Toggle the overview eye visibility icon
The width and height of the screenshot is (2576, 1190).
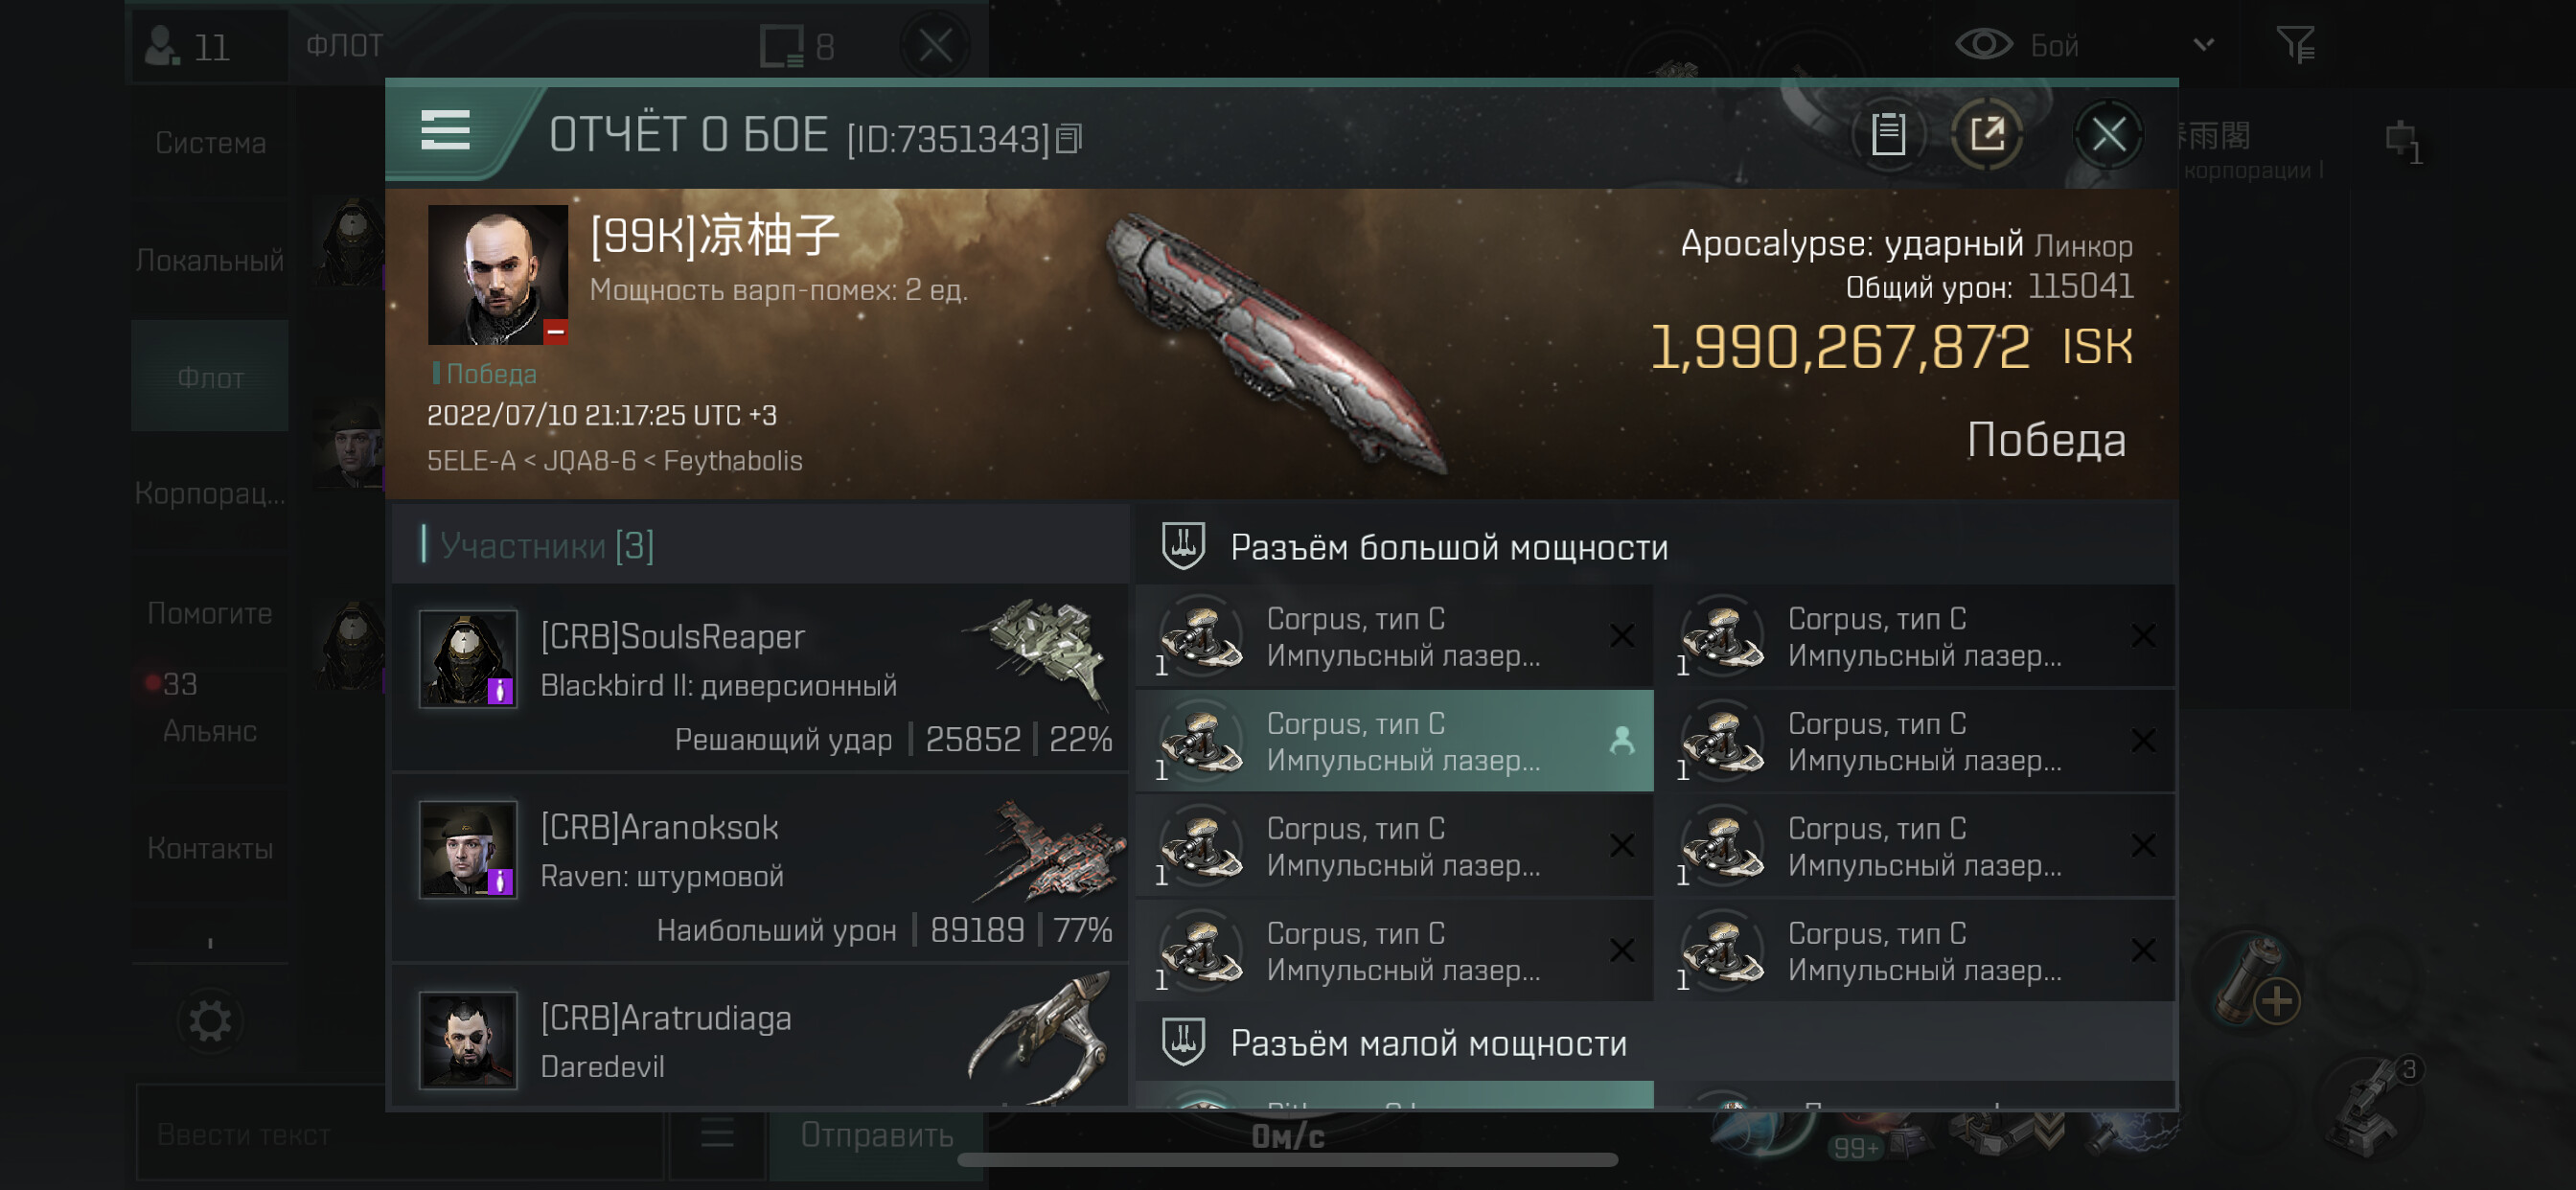[1983, 44]
